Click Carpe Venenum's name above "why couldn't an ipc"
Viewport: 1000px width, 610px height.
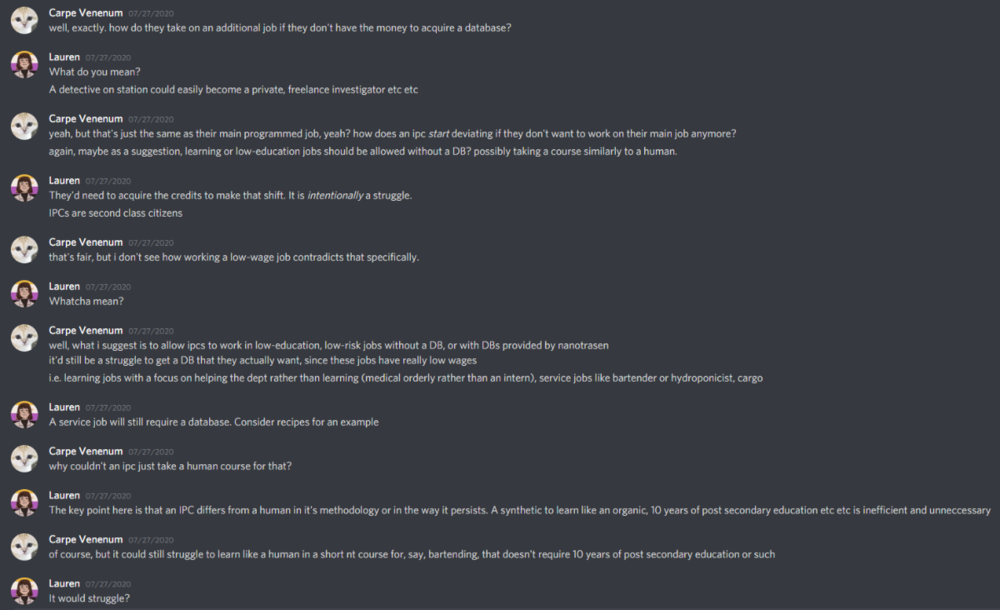pos(86,451)
